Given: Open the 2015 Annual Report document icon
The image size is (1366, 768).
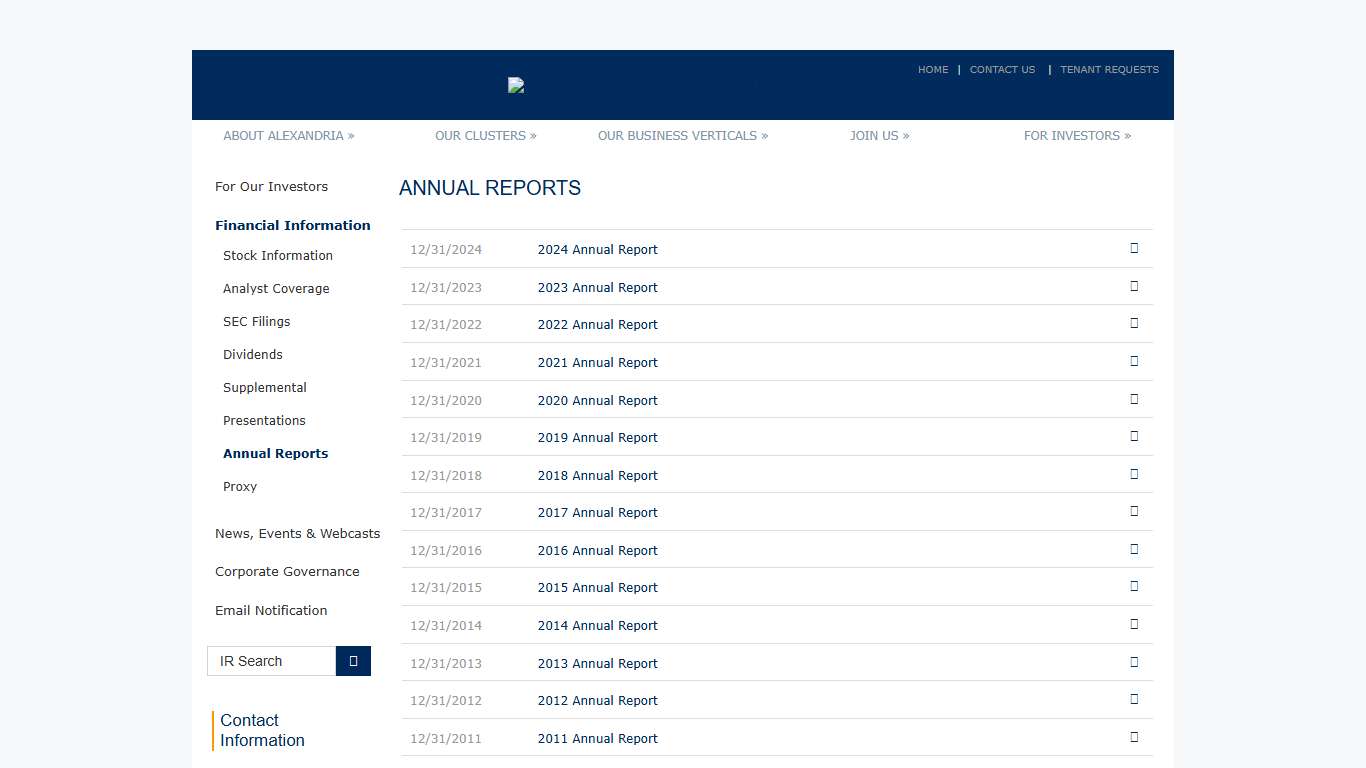Looking at the screenshot, I should (x=1134, y=586).
